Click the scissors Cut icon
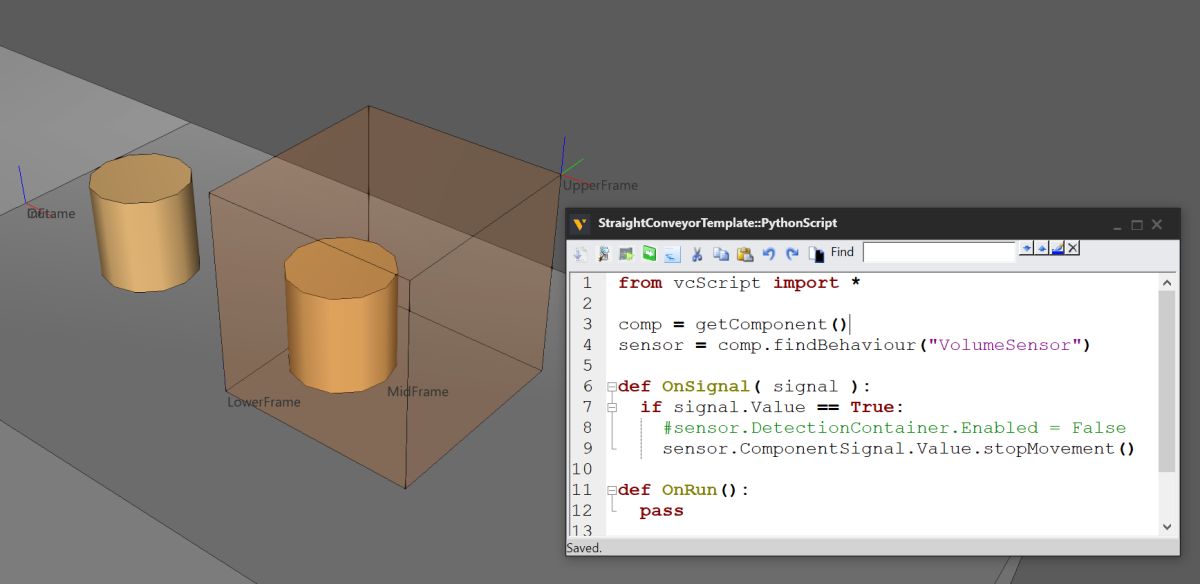Viewport: 1200px width, 584px height. point(697,254)
